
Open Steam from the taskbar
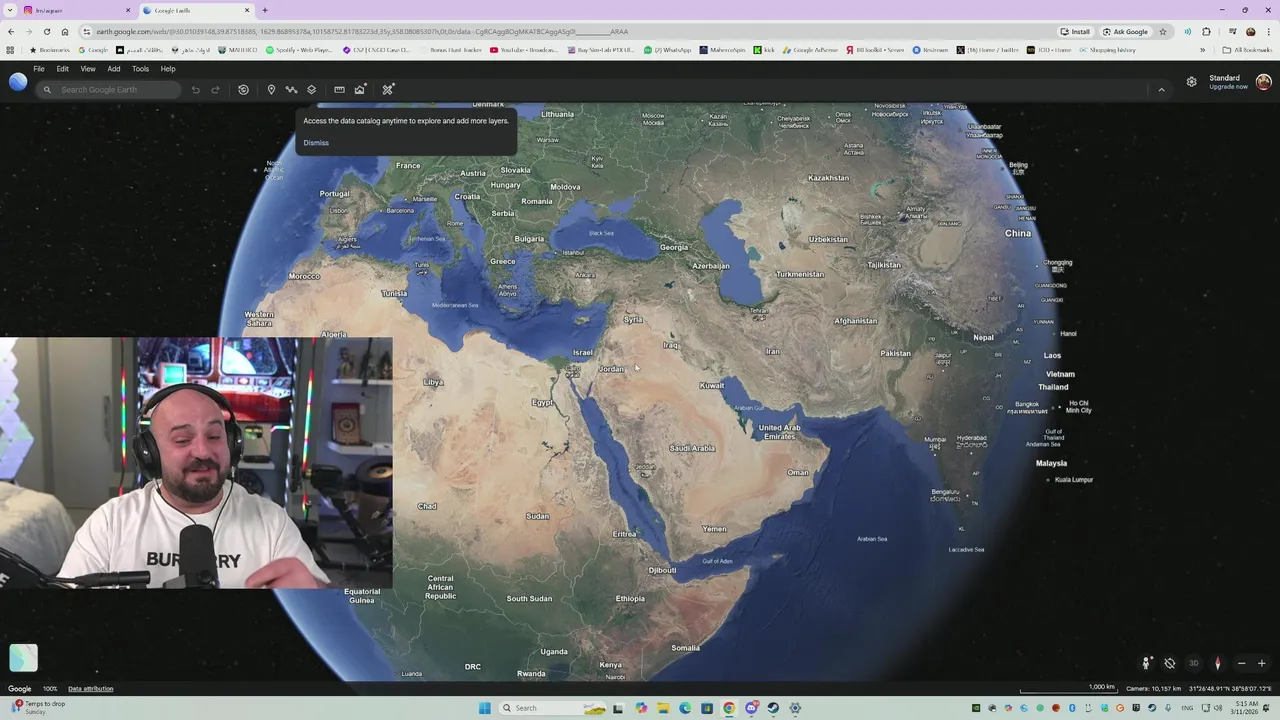tap(773, 708)
